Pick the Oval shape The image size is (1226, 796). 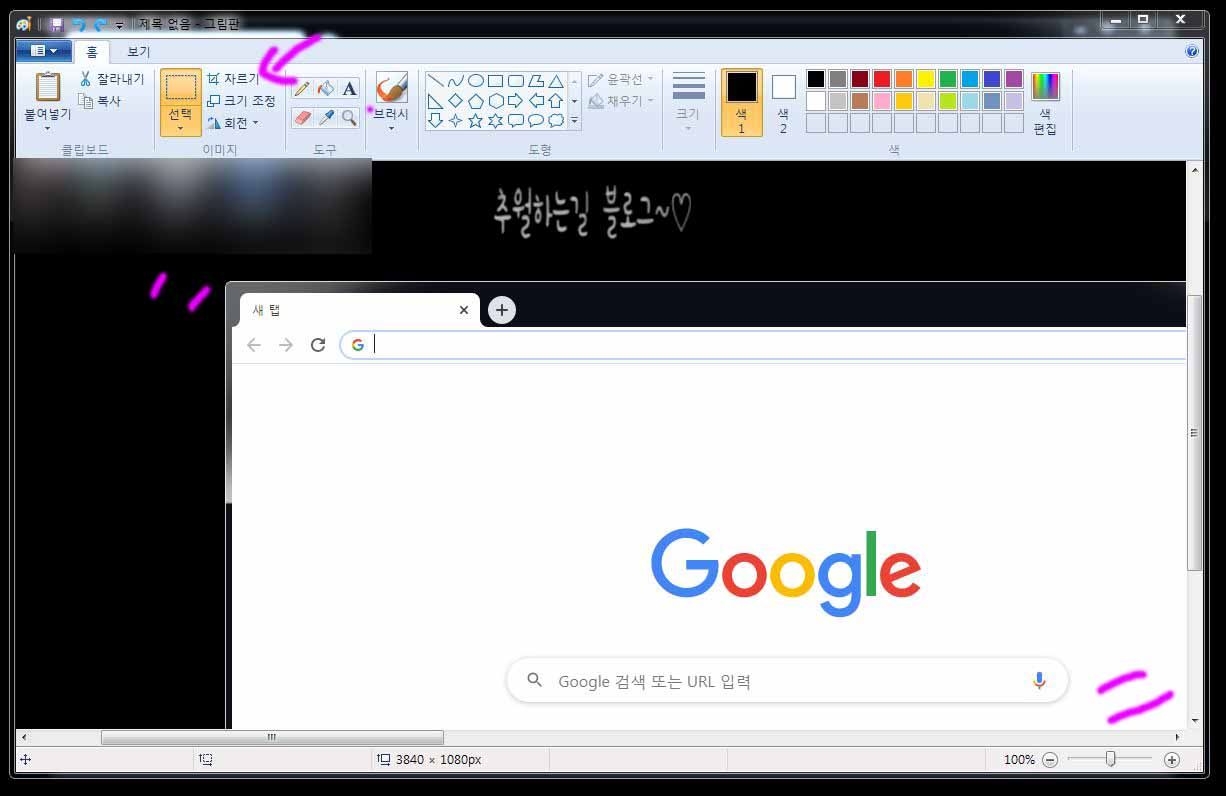476,81
